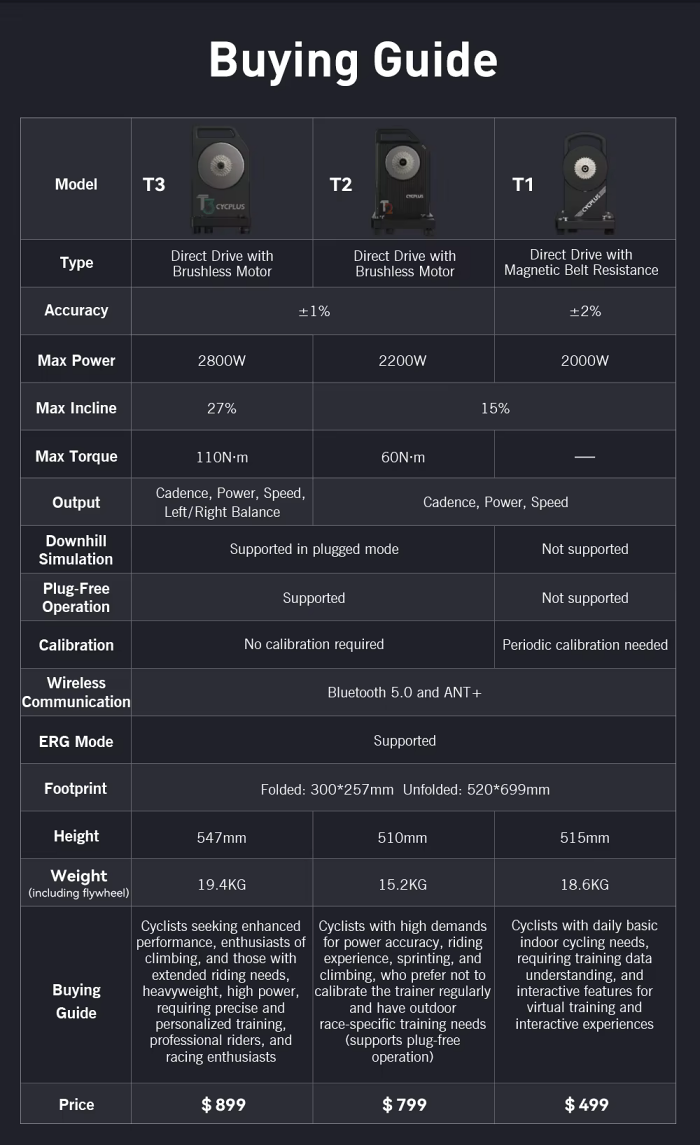
Task: Select the 110N·m max torque value
Action: (222, 457)
